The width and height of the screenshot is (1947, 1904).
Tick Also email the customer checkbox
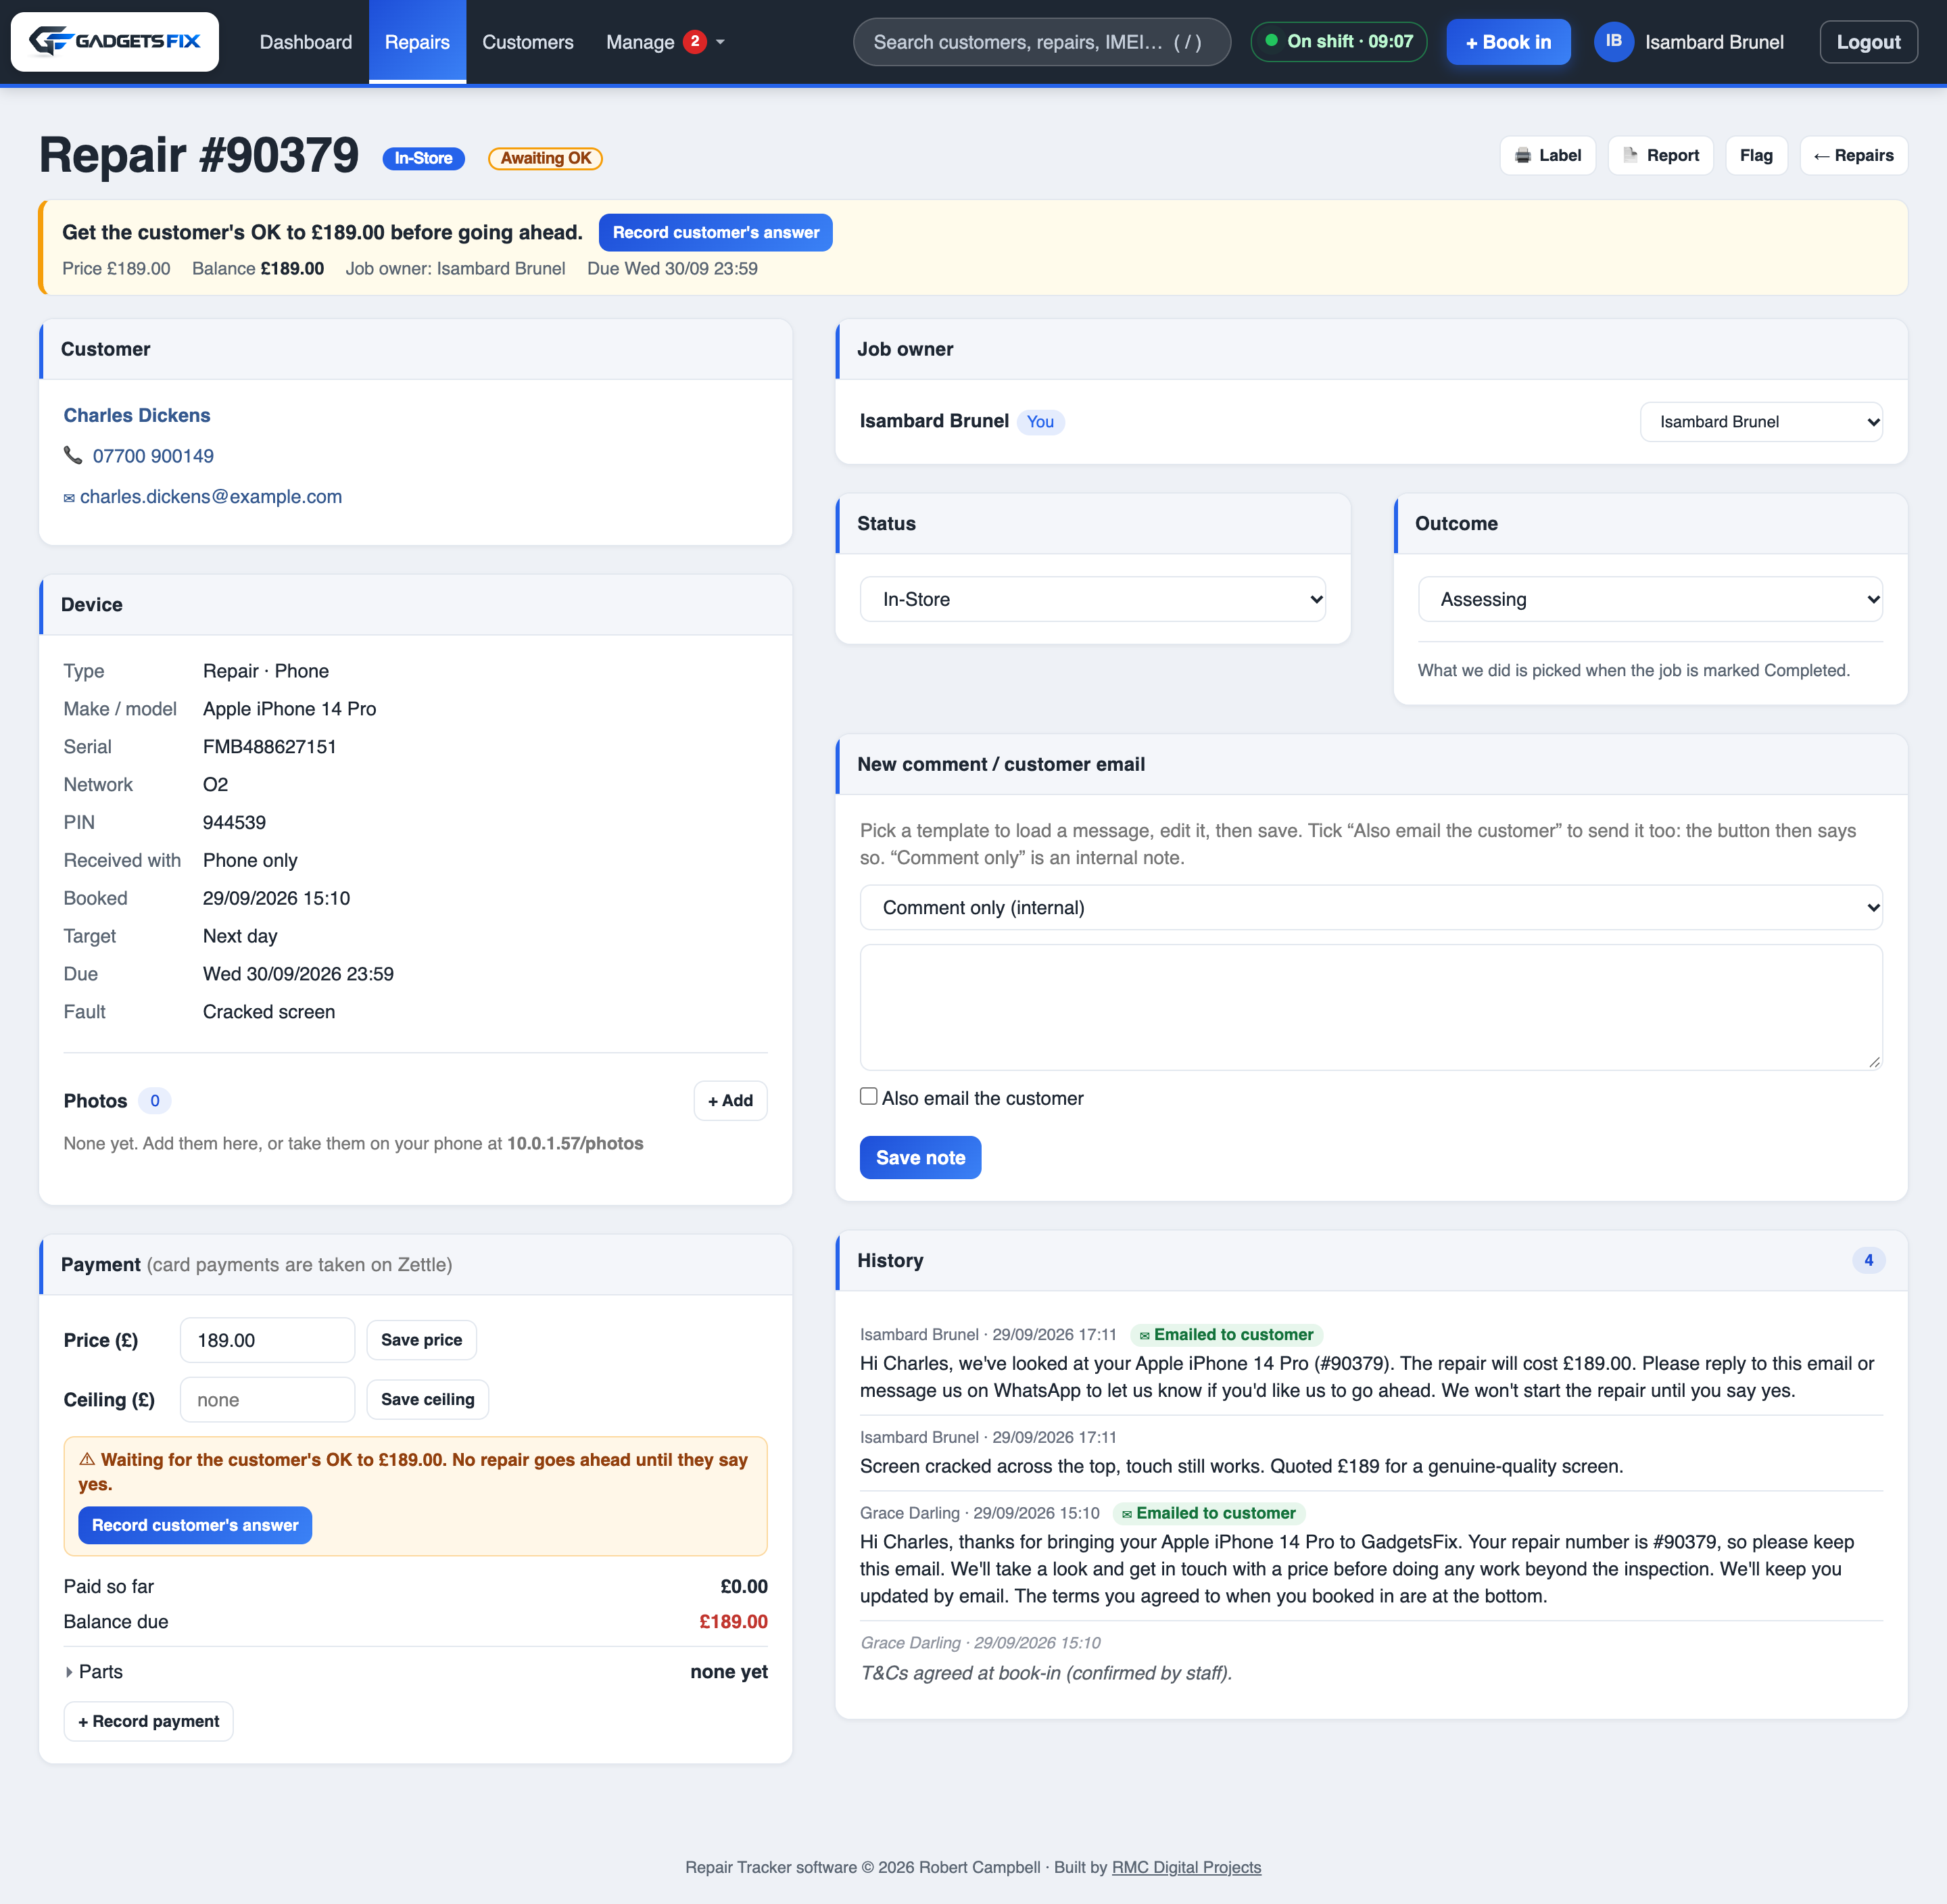point(869,1096)
